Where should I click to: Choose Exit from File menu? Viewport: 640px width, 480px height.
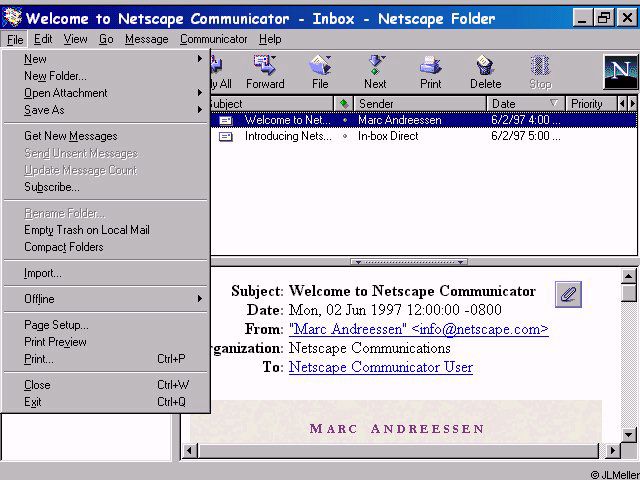106,402
